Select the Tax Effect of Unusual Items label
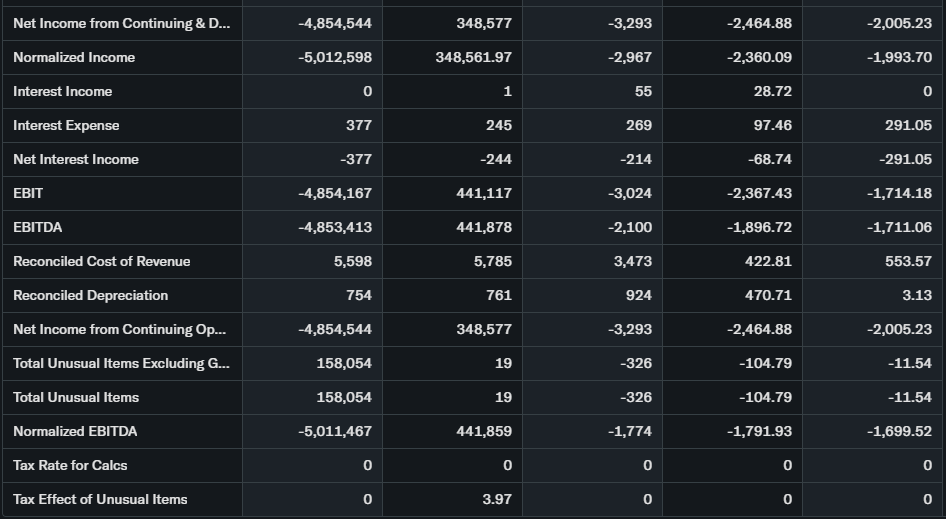This screenshot has height=519, width=946. pyautogui.click(x=100, y=499)
